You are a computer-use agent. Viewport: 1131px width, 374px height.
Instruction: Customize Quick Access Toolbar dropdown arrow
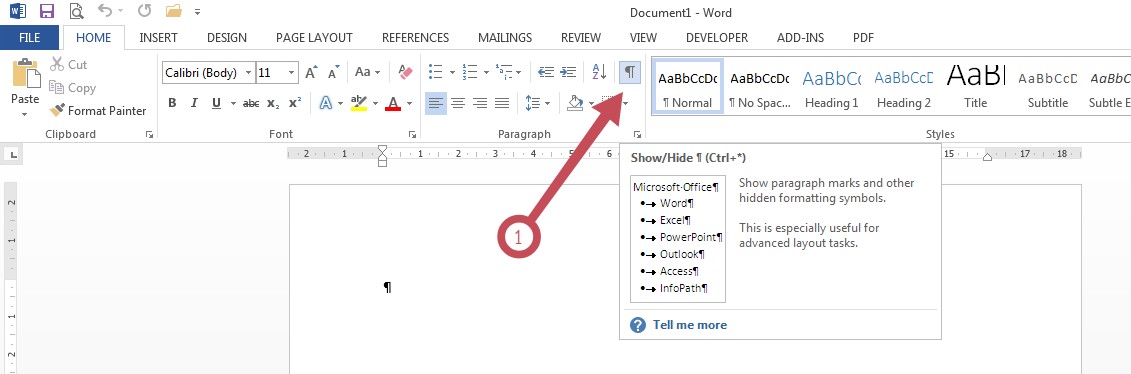click(x=198, y=12)
